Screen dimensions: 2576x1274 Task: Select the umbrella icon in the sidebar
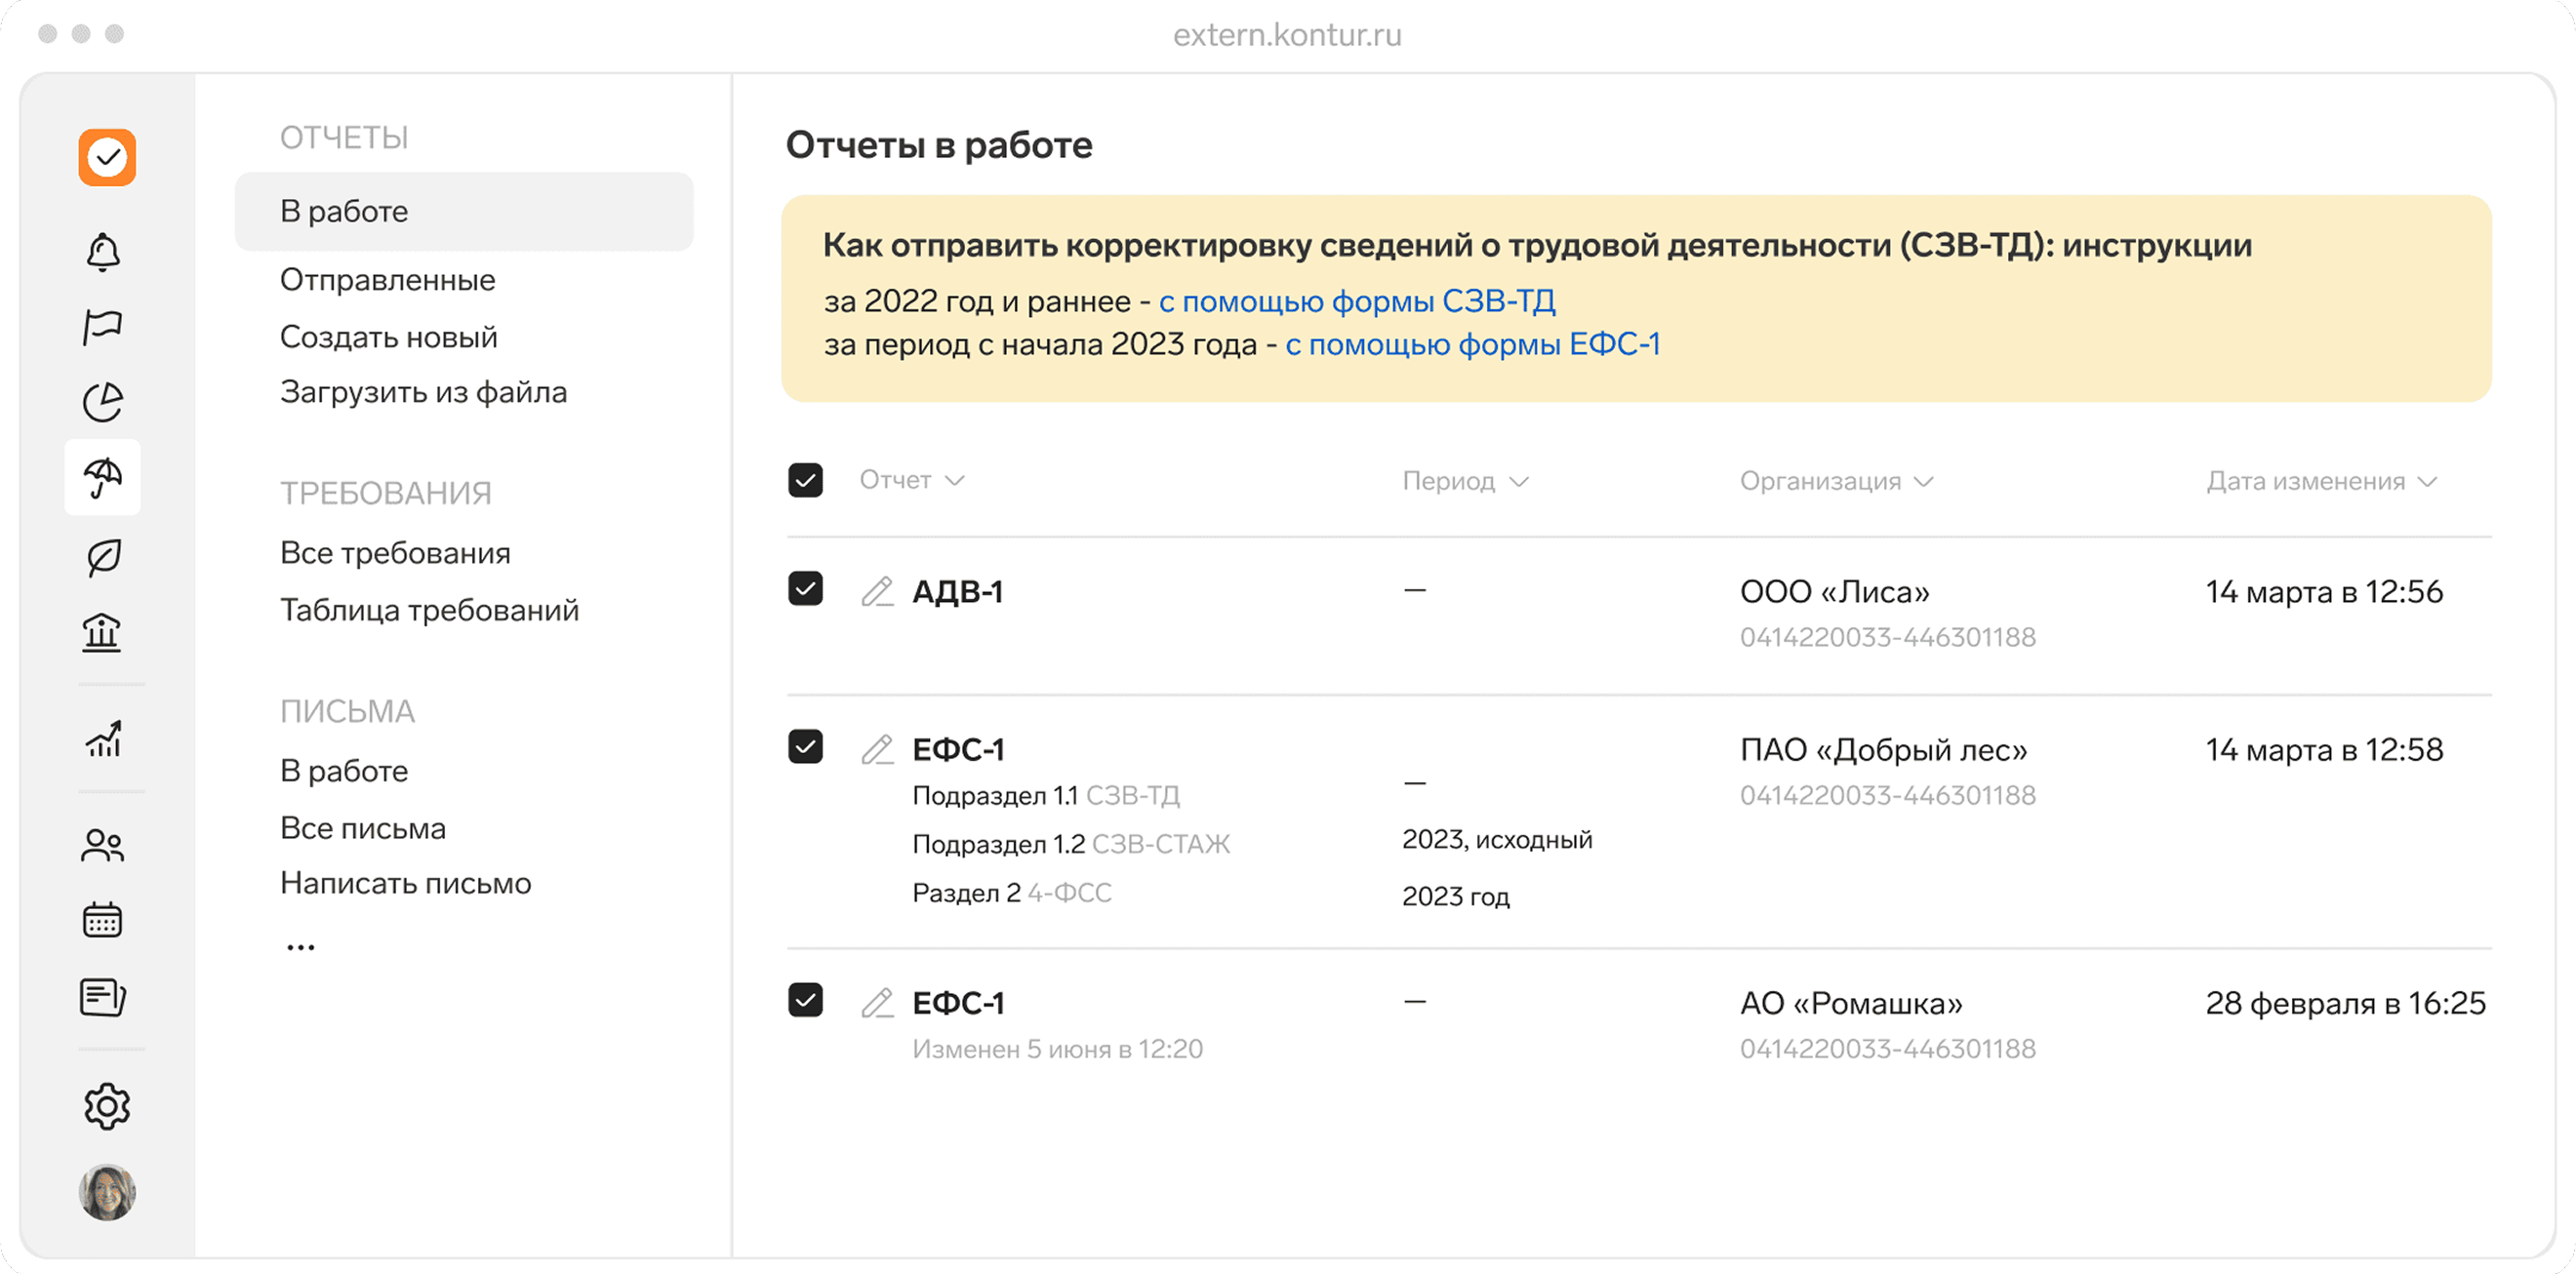103,477
